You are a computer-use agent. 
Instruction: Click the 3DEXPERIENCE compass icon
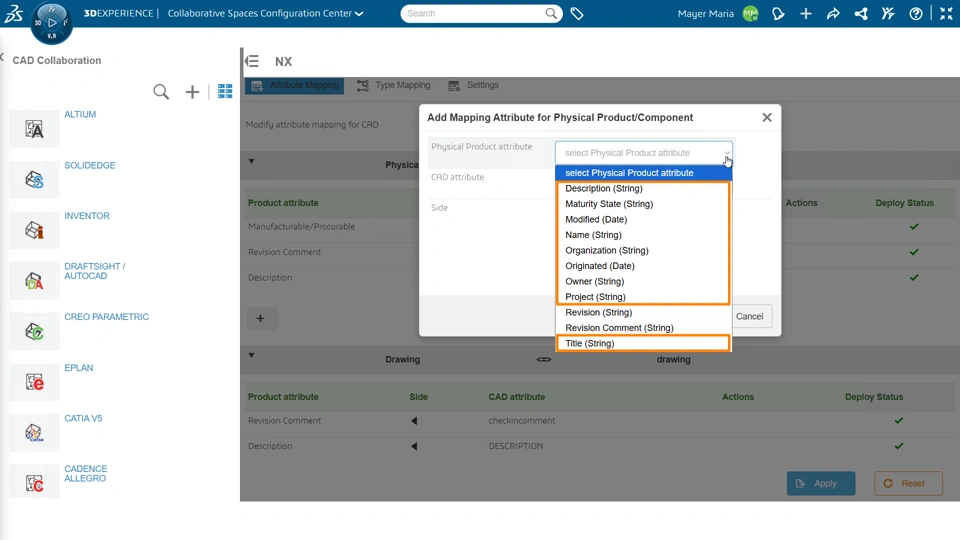[x=51, y=22]
